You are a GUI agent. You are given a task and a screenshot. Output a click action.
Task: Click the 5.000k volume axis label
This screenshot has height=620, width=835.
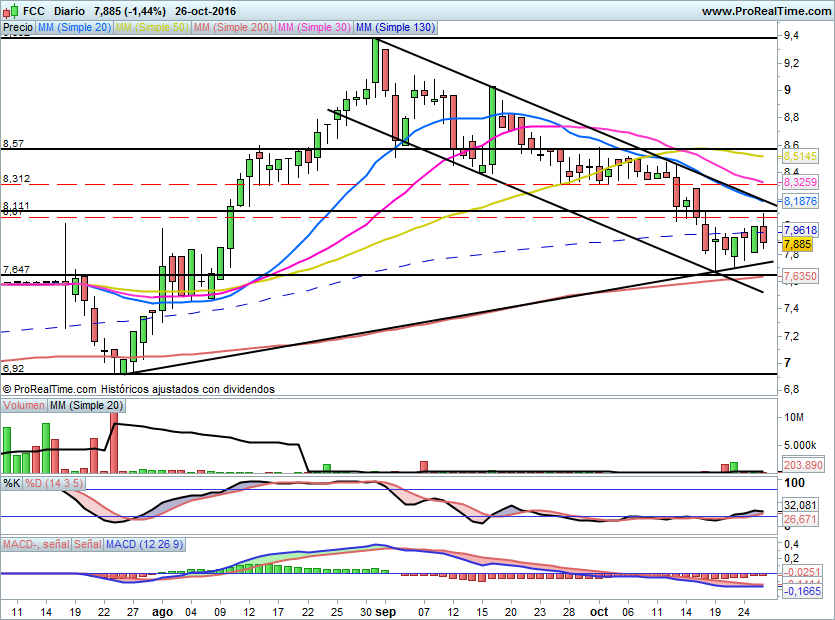tap(800, 445)
